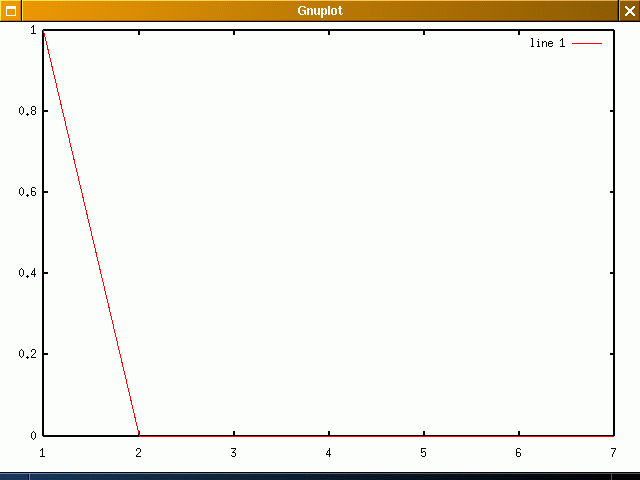Screen dimensions: 640x480
Task: Click the x-axis label 3
Action: point(233,453)
